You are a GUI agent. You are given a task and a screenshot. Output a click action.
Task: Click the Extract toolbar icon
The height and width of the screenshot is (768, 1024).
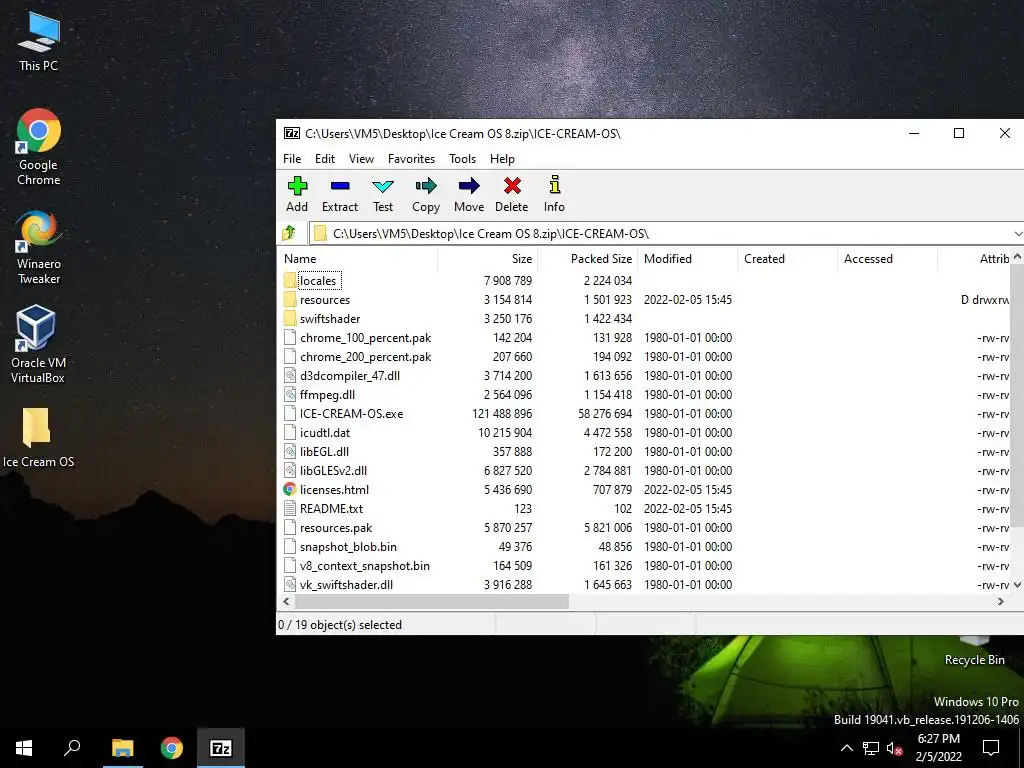(x=340, y=186)
